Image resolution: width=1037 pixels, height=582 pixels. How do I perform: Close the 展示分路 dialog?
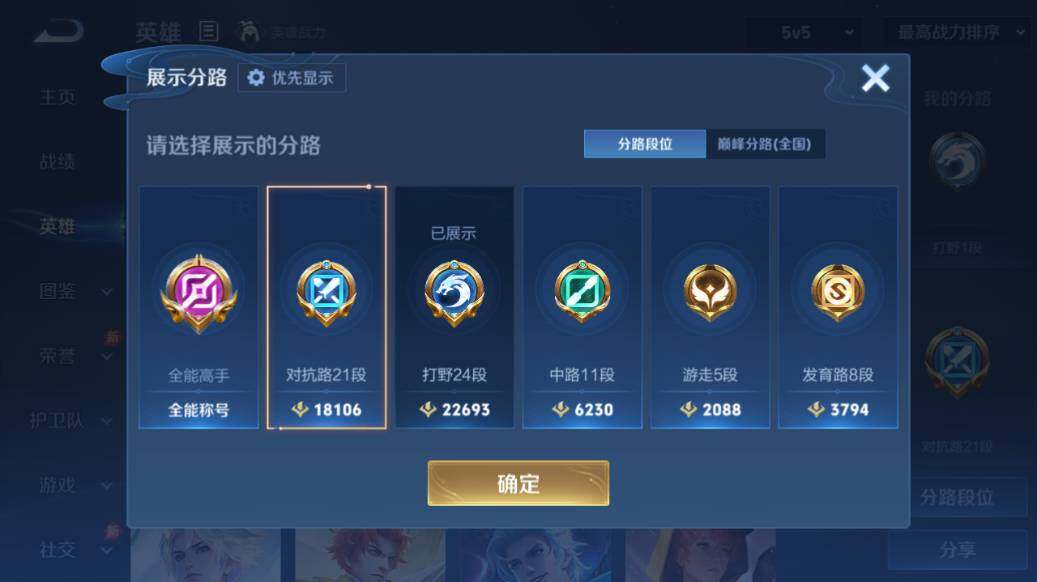tap(875, 78)
